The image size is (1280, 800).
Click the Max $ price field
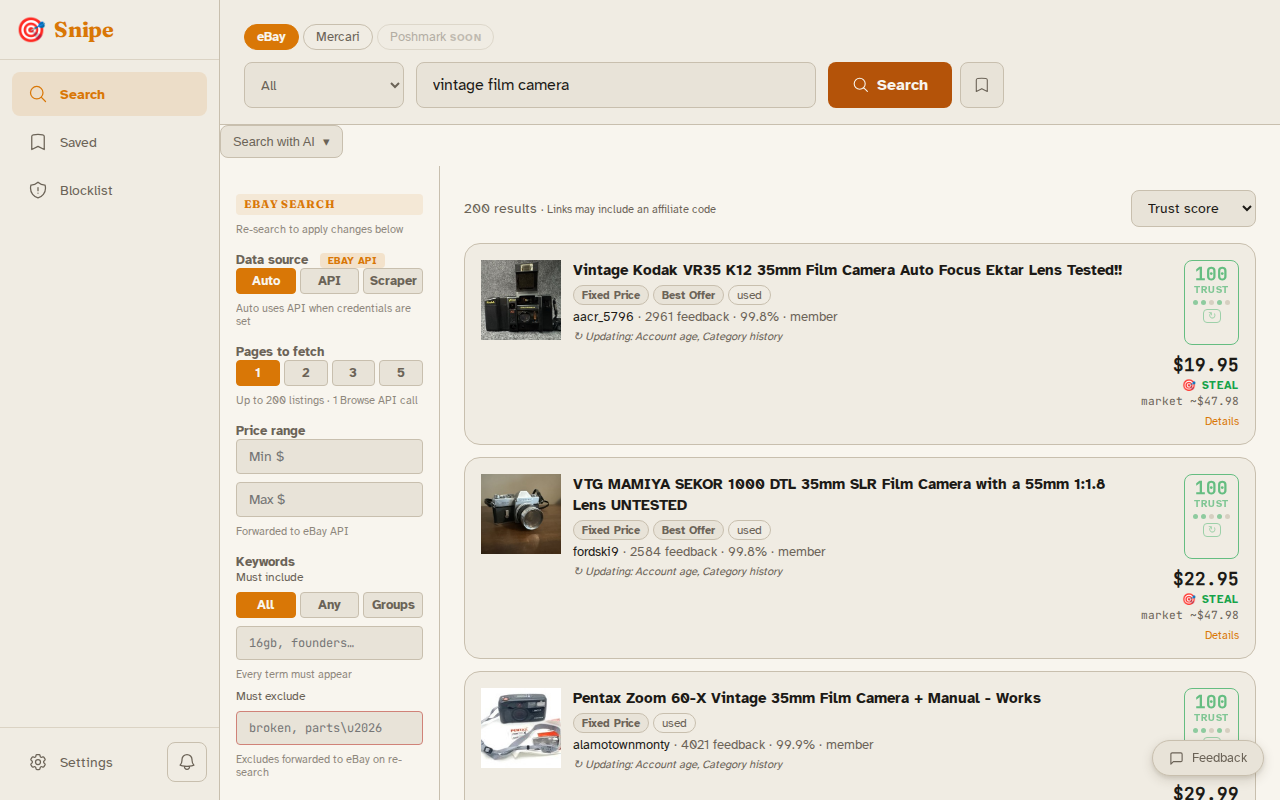pos(329,499)
